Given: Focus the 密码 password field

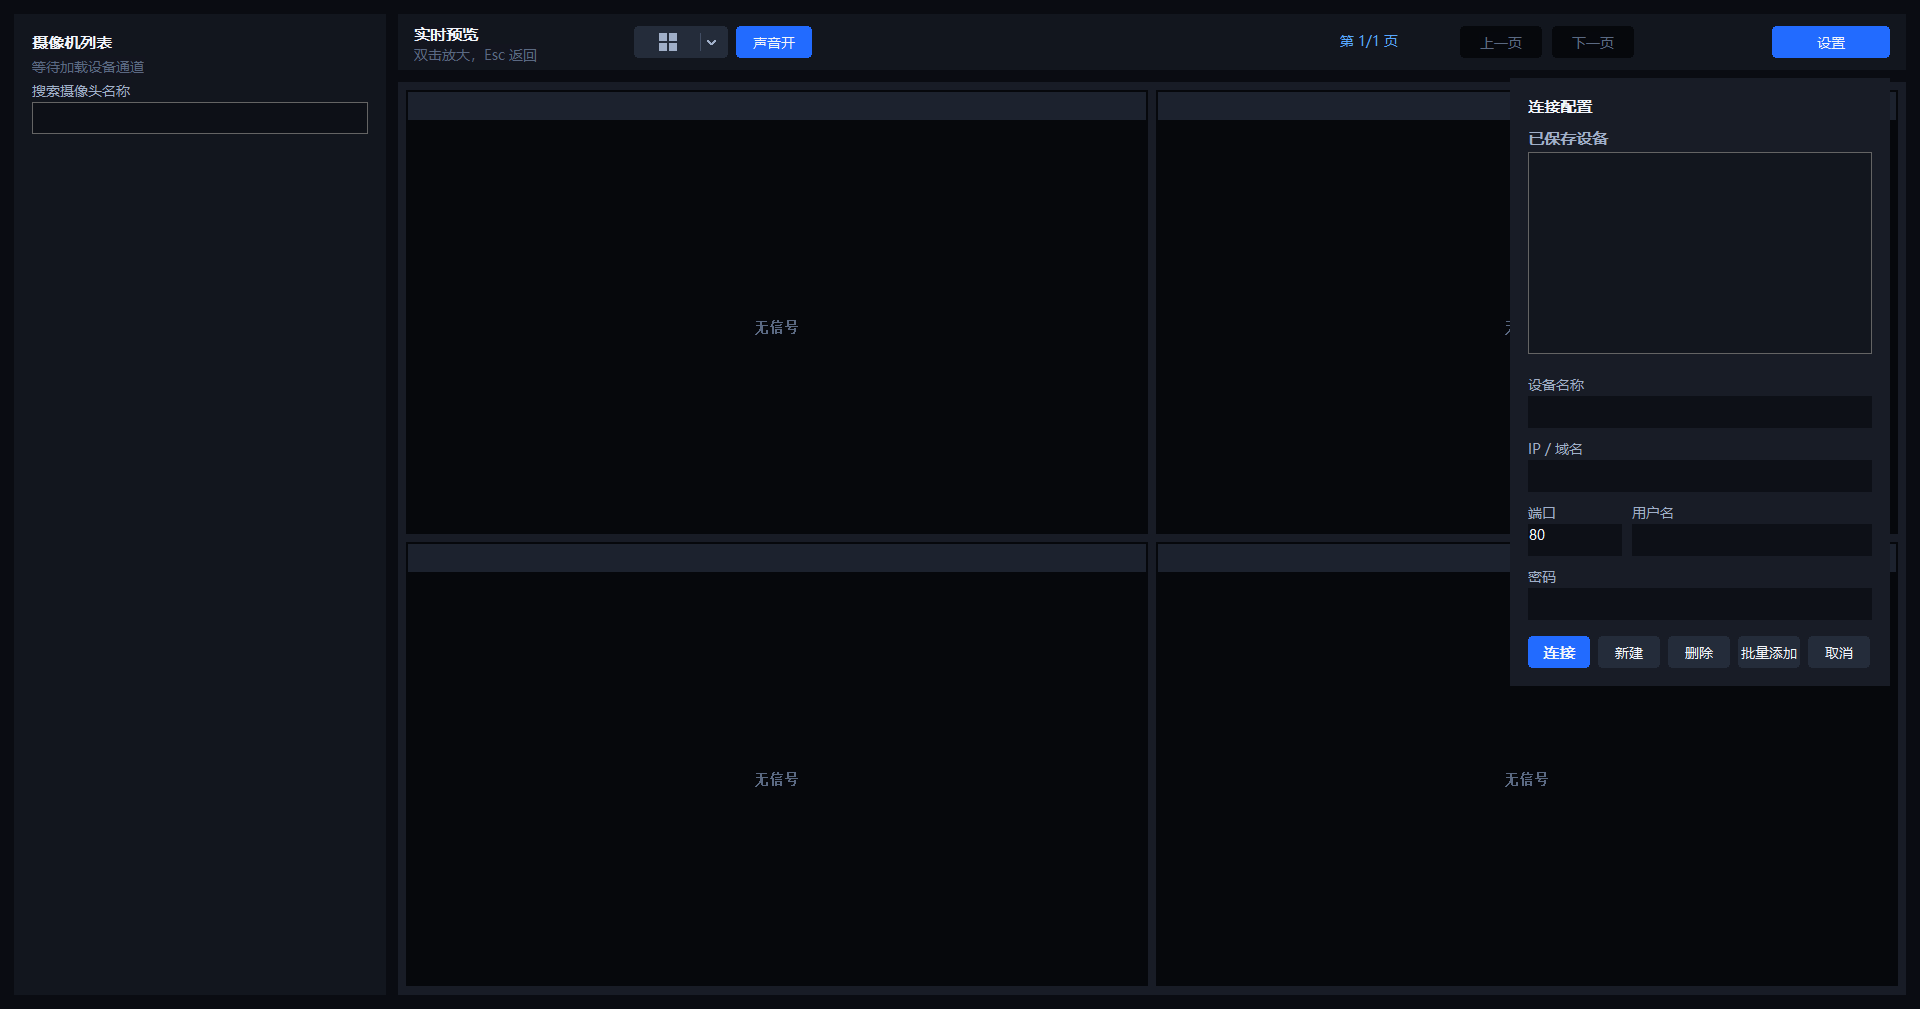Looking at the screenshot, I should click(x=1700, y=604).
